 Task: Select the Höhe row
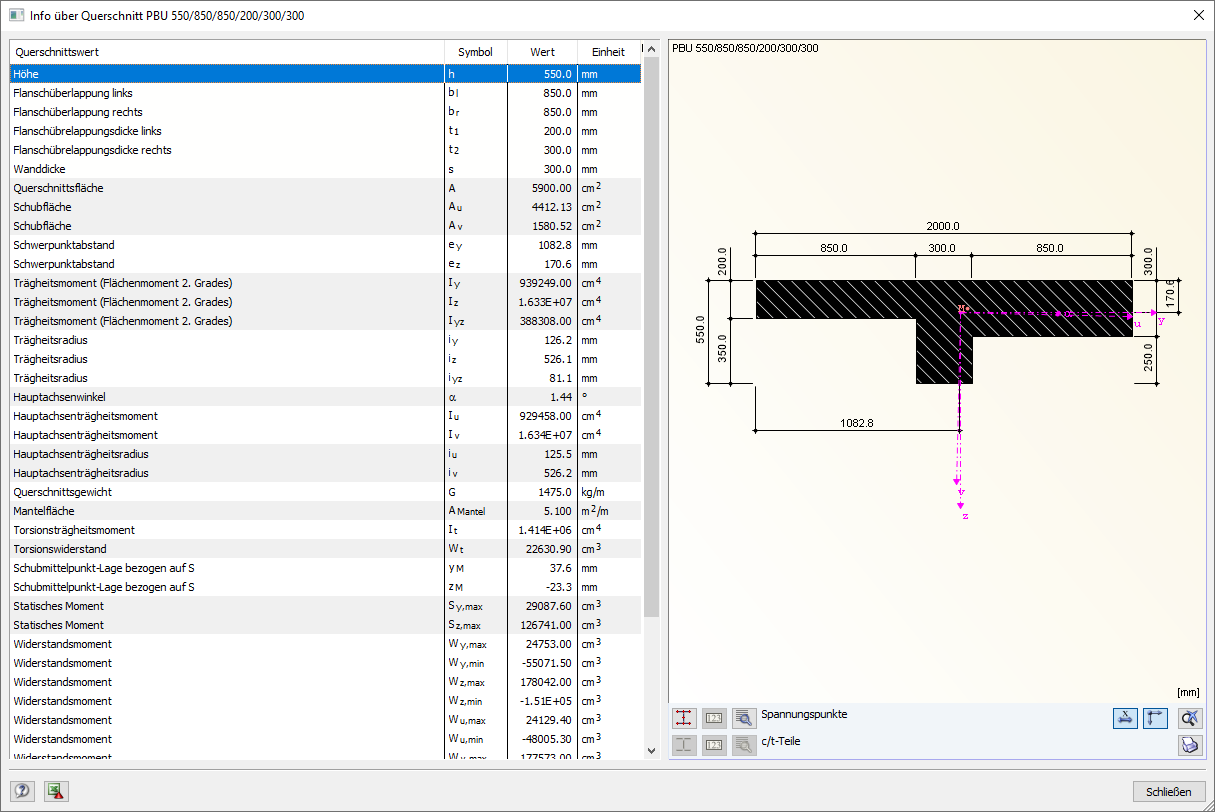click(226, 74)
